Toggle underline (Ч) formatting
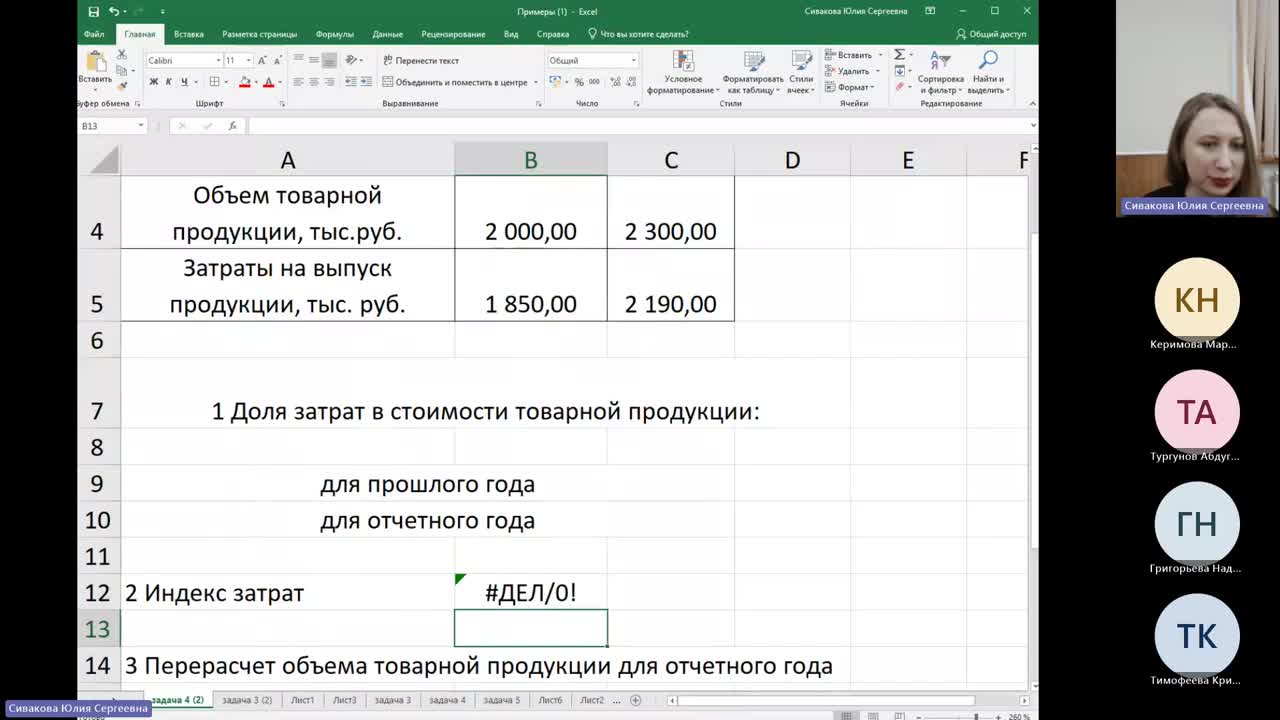The height and width of the screenshot is (720, 1280). 184,82
